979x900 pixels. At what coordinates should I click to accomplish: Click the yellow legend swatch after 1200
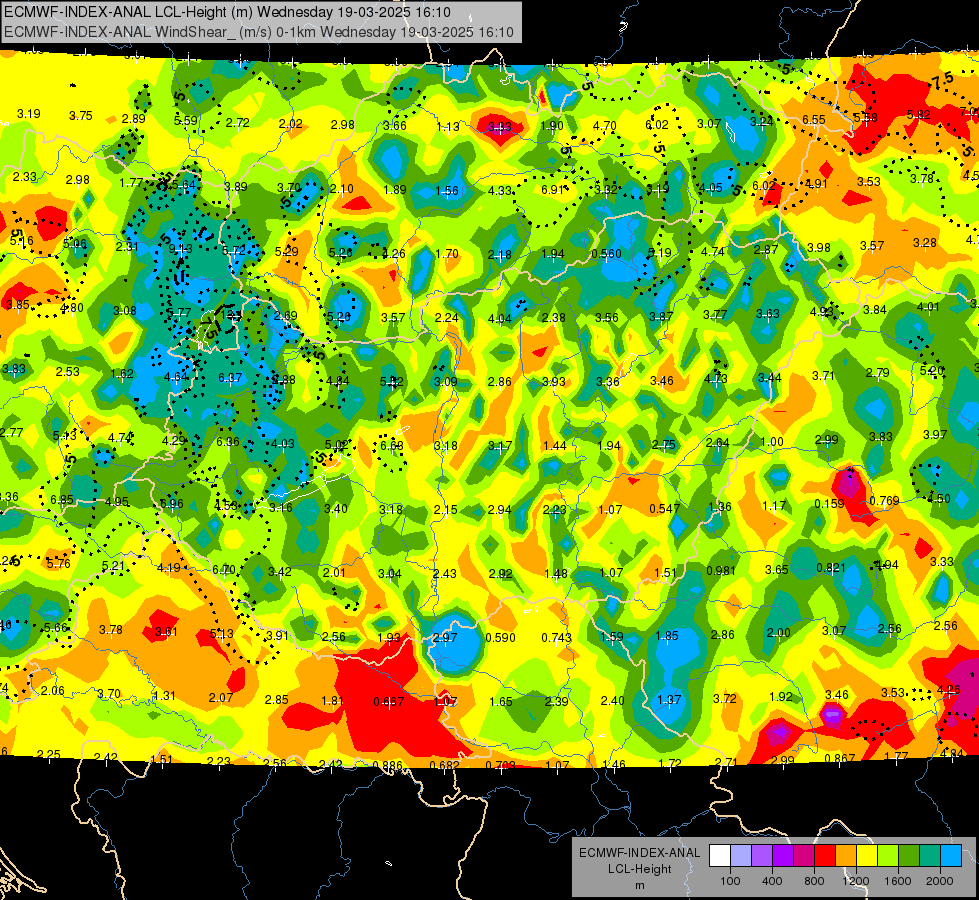(x=867, y=855)
